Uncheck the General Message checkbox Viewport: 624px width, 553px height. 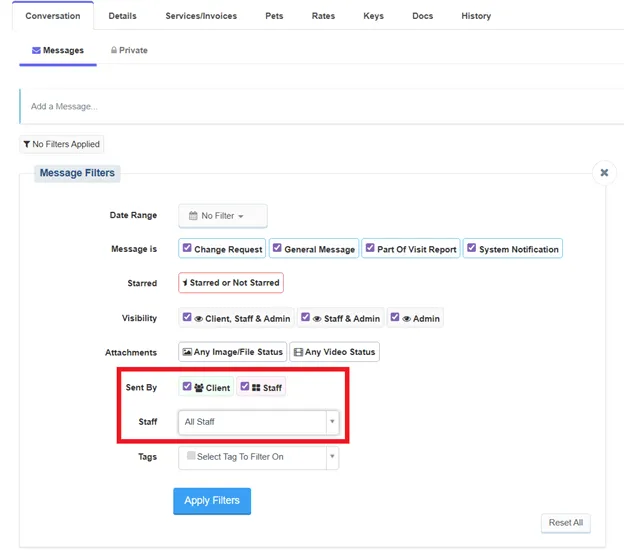coord(277,248)
